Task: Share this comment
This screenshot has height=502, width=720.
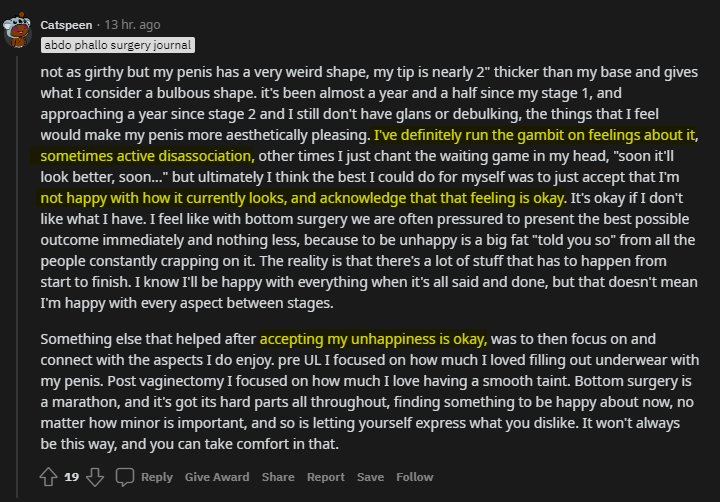Action: click(x=278, y=477)
